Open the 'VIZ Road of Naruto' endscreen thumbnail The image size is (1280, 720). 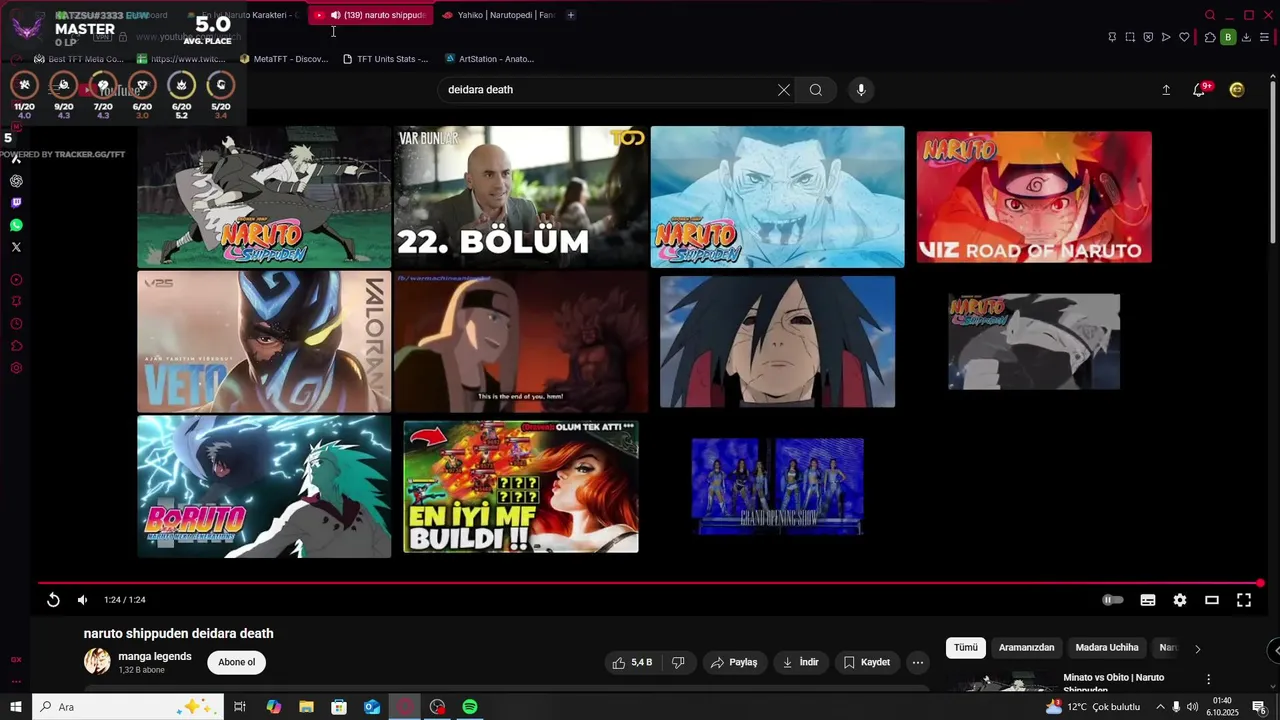1034,197
